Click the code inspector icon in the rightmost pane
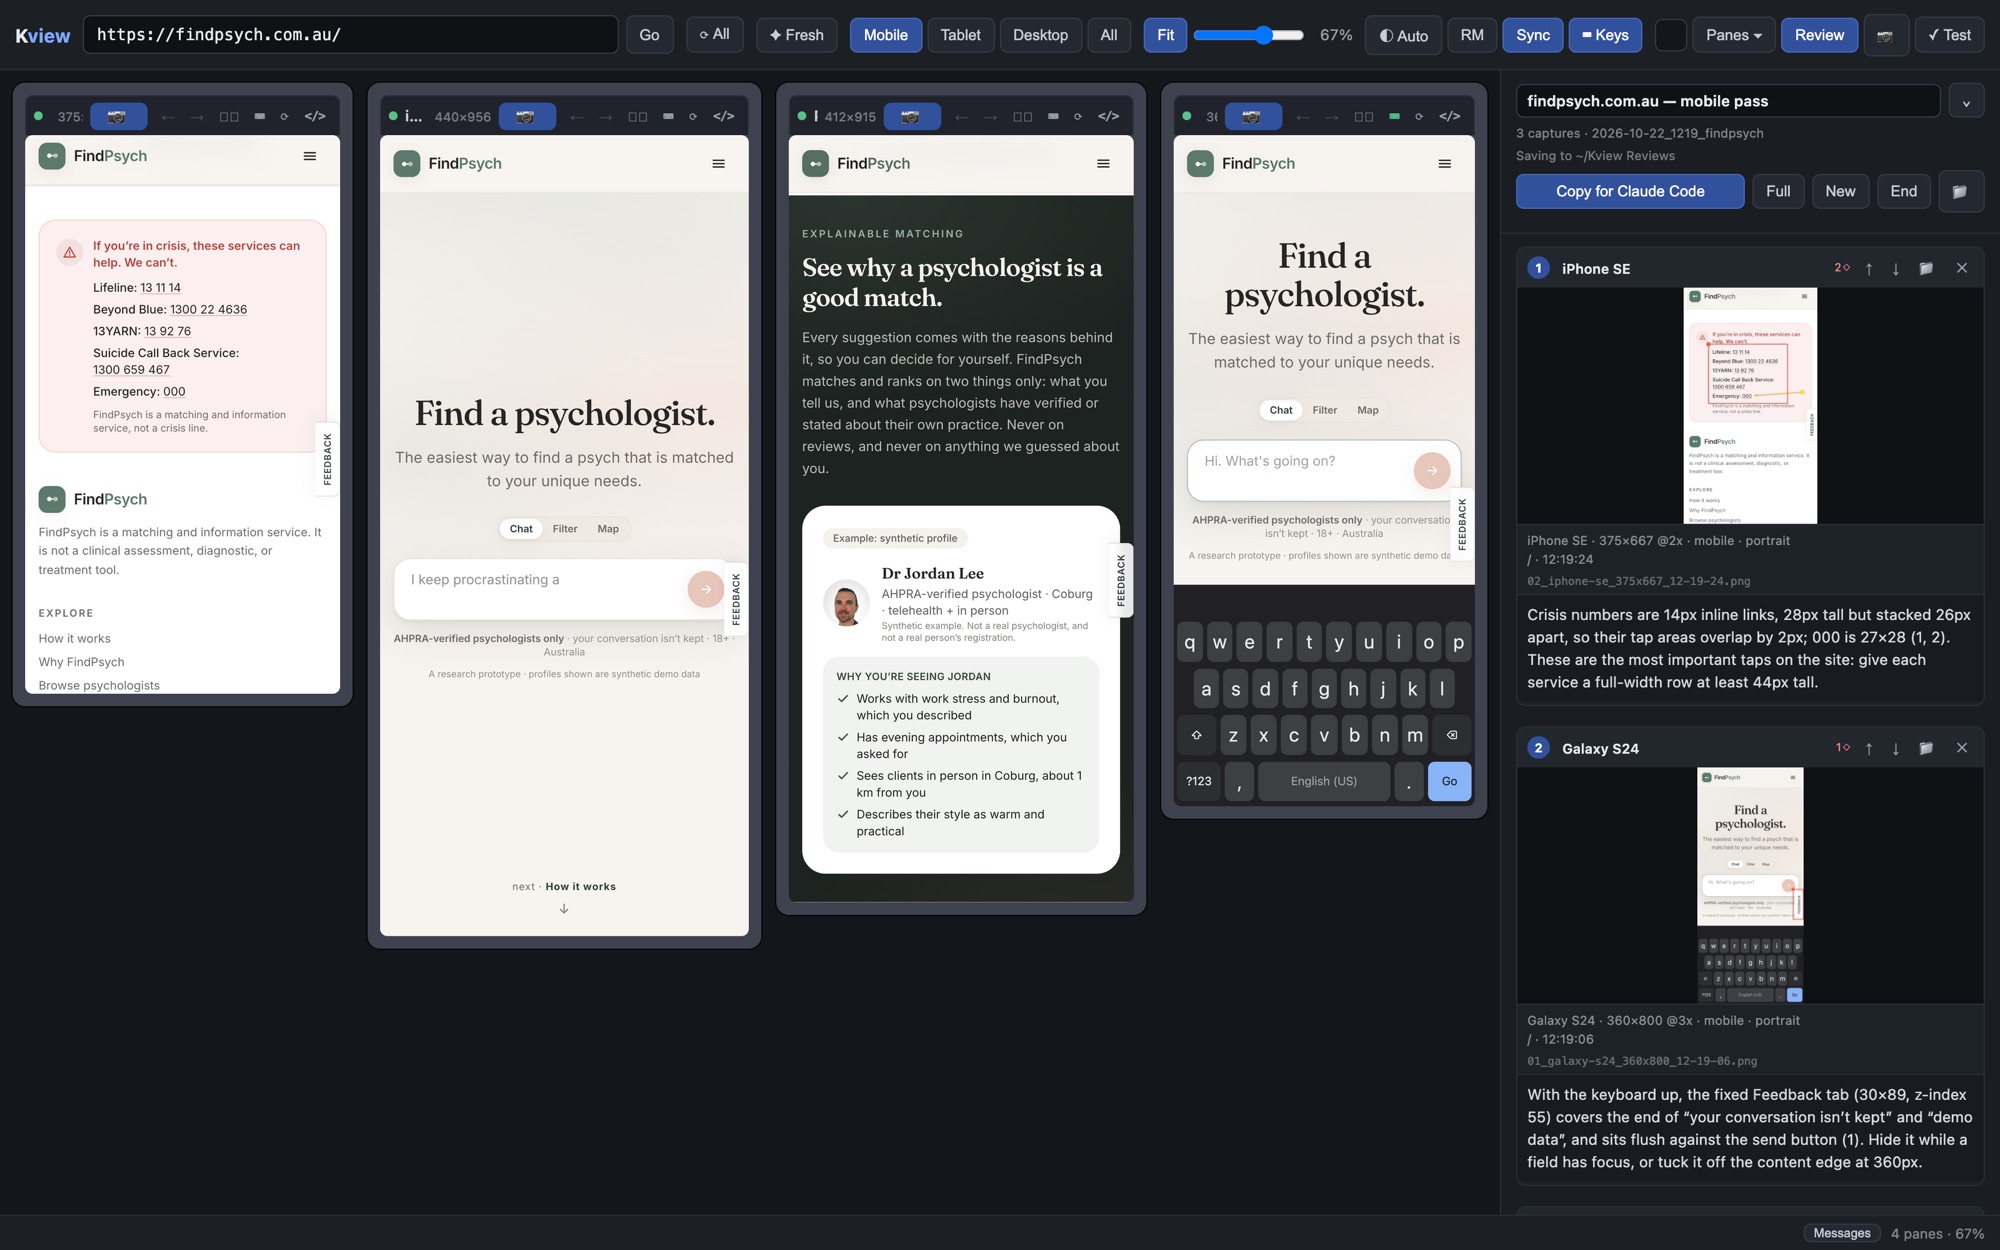Screen dimensions: 2000x1250 coord(1449,117)
